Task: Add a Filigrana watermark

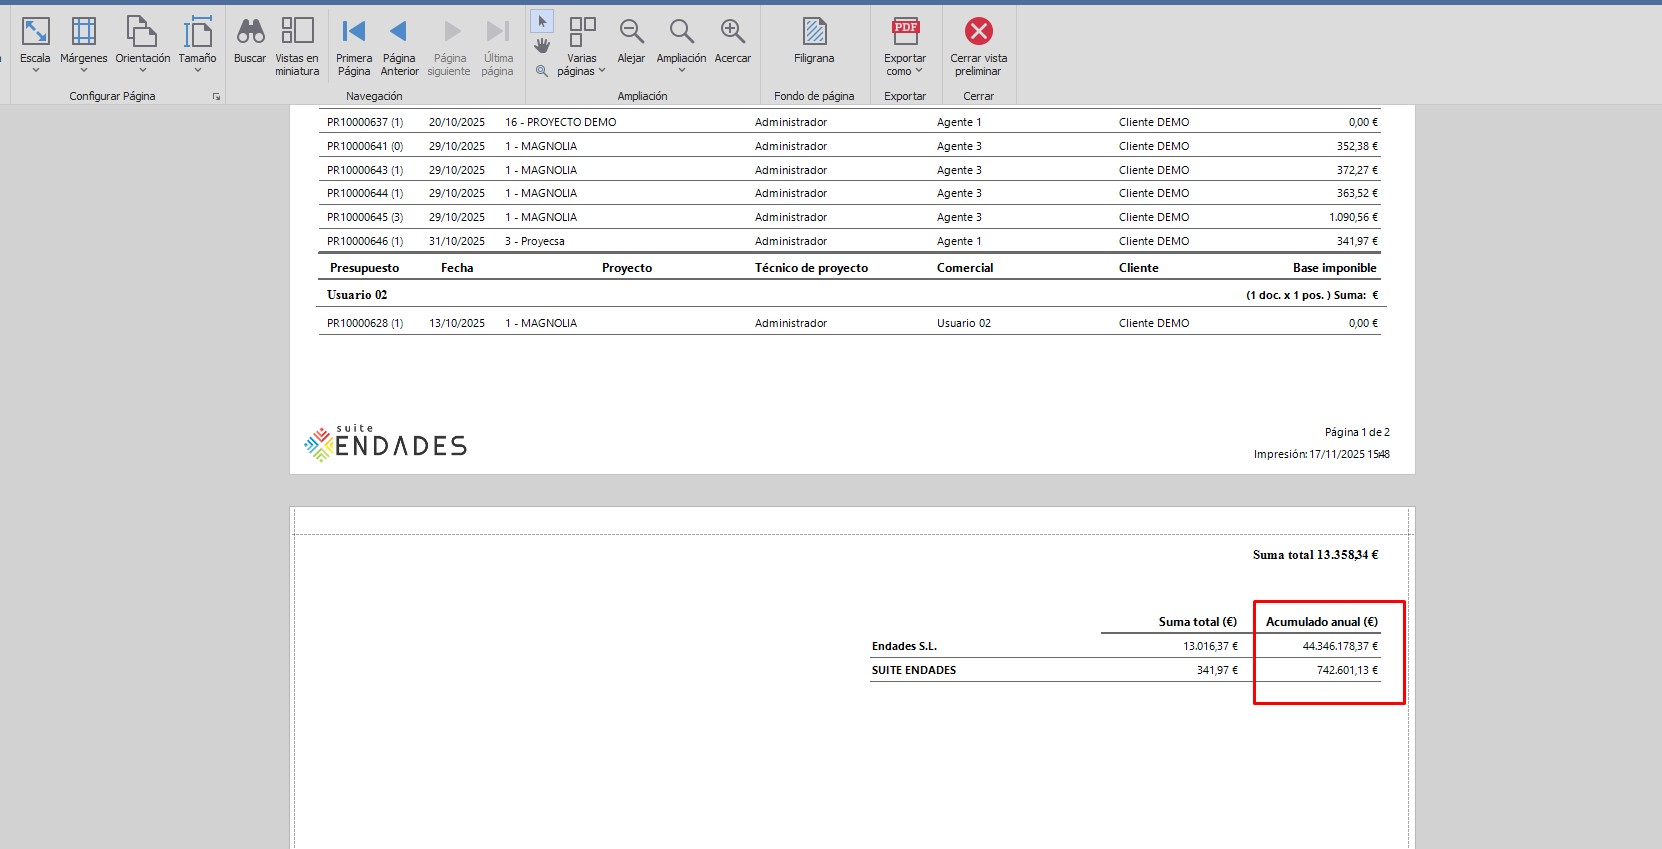Action: [x=814, y=41]
